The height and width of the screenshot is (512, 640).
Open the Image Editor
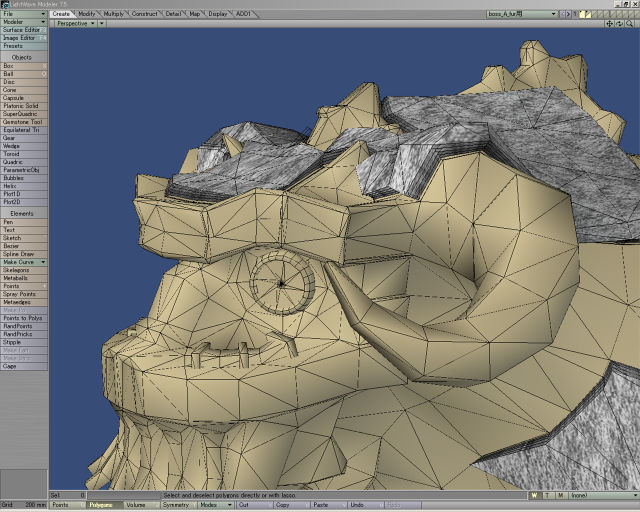24,38
